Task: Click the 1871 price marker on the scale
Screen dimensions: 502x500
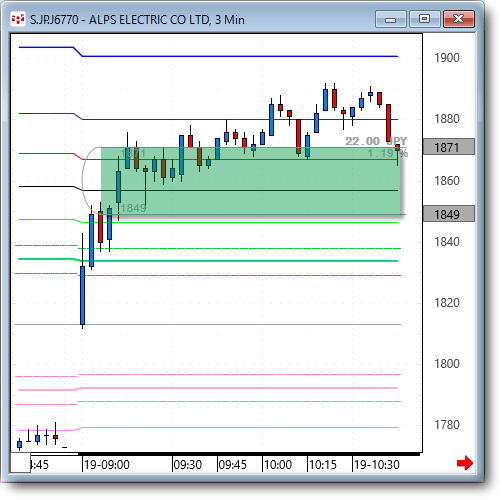Action: coord(449,147)
